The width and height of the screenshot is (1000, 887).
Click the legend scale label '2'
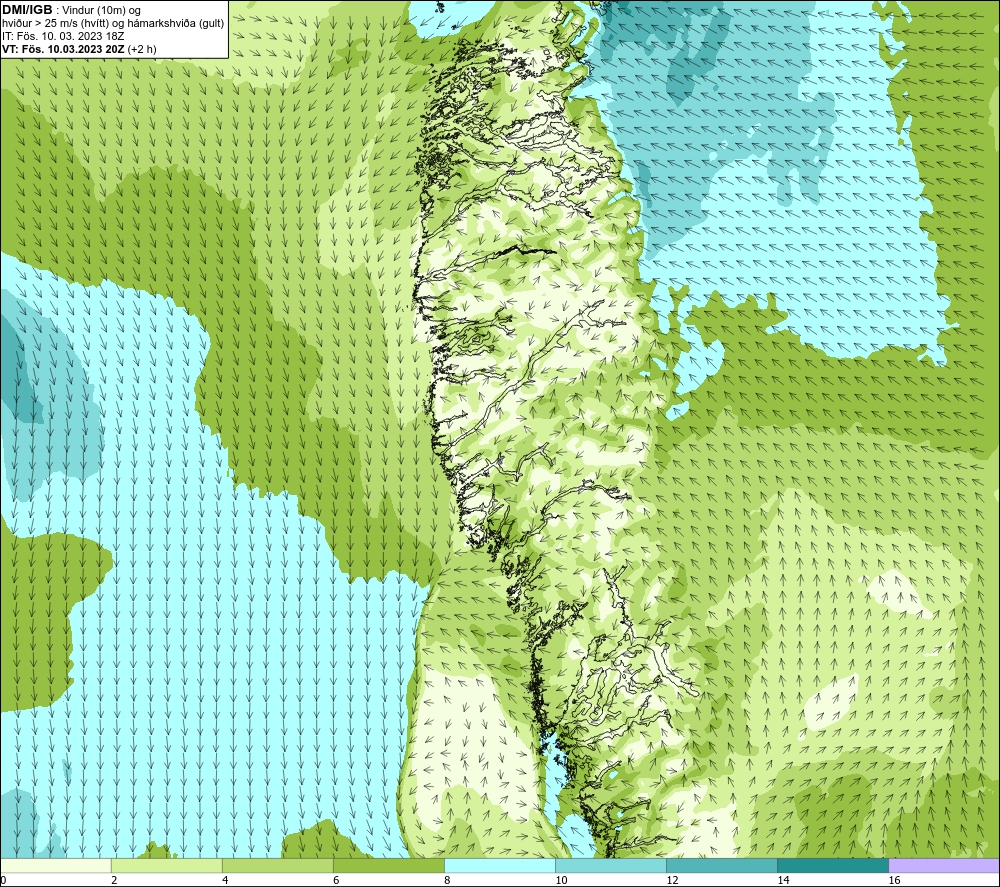[x=114, y=880]
